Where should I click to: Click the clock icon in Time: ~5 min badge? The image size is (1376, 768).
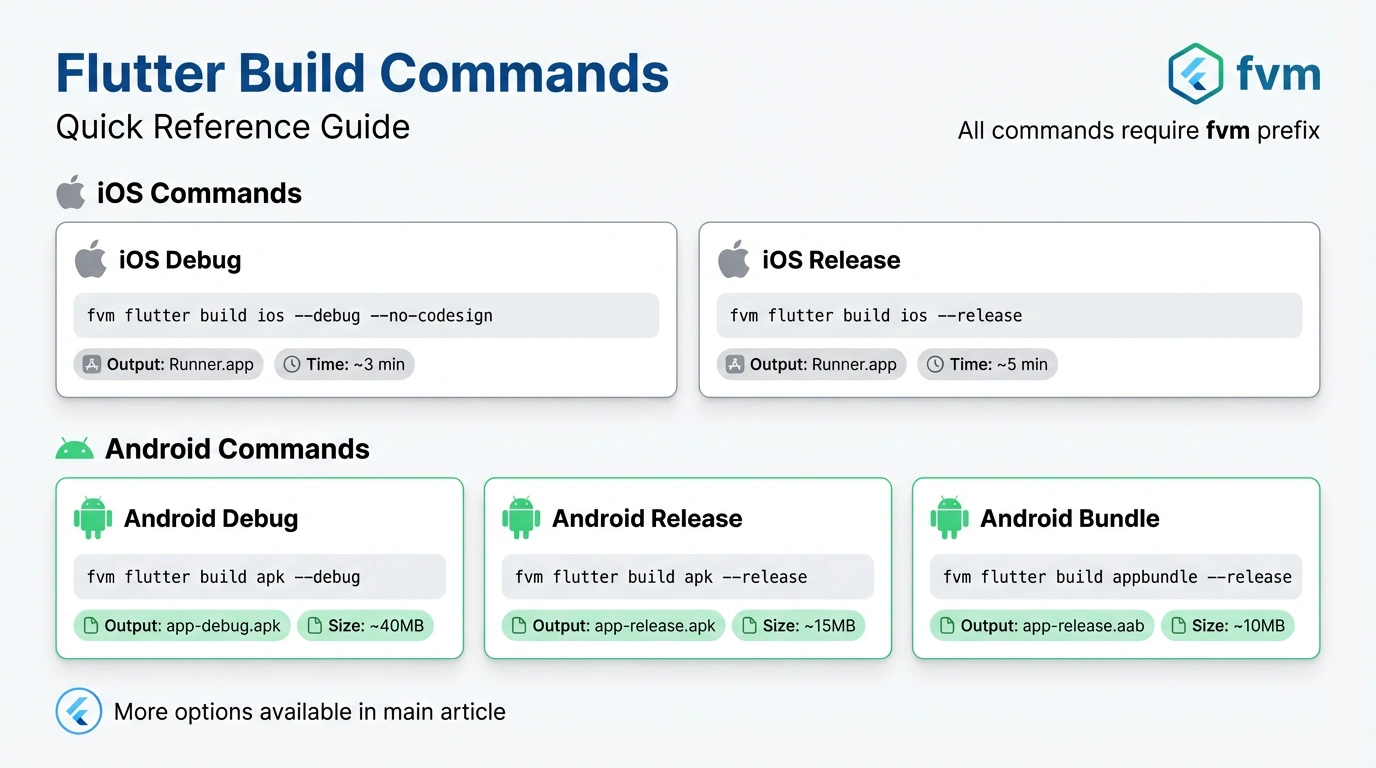click(x=935, y=364)
